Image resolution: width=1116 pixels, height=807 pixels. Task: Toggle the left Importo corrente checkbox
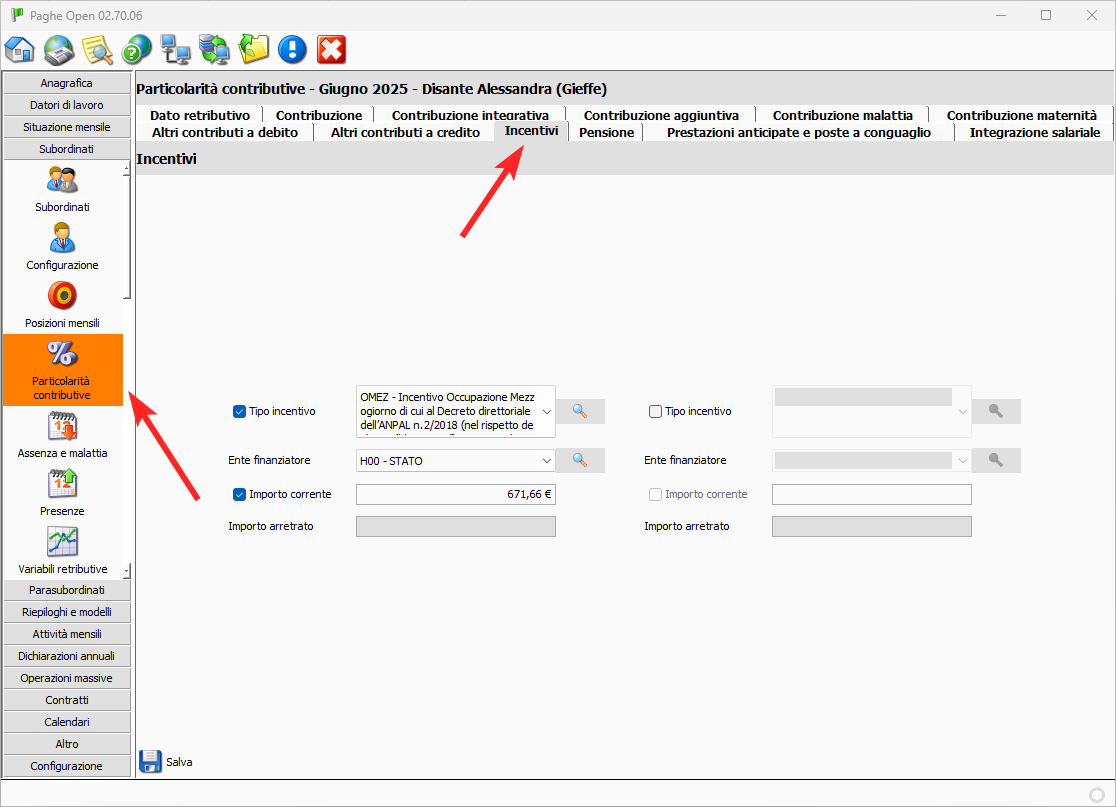[239, 494]
